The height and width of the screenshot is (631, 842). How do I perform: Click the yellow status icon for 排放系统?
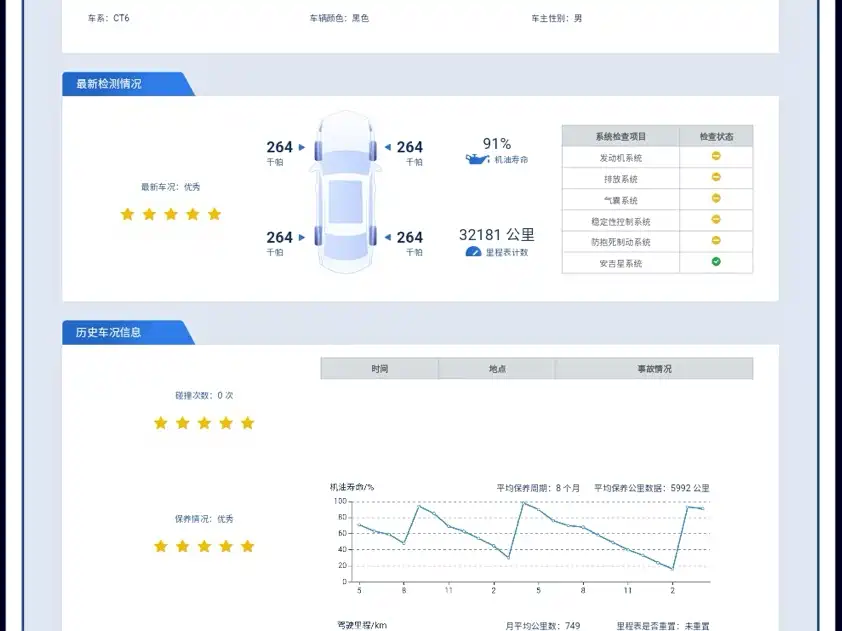click(716, 178)
